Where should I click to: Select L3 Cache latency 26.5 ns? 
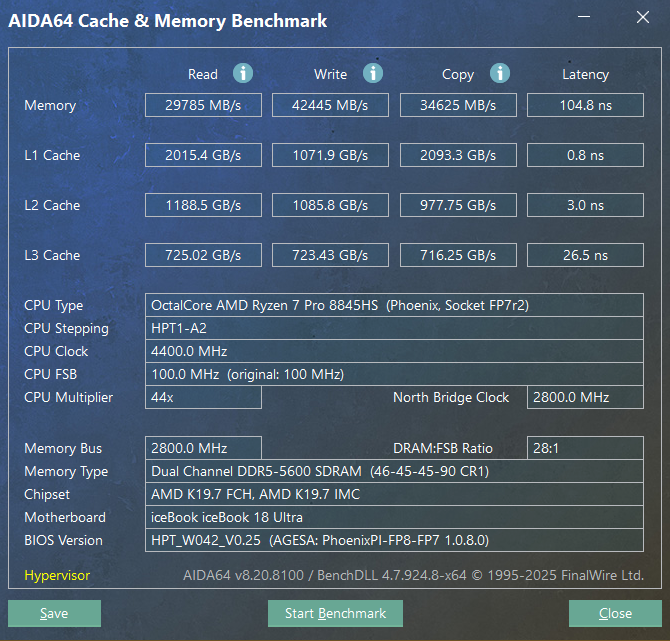click(585, 255)
